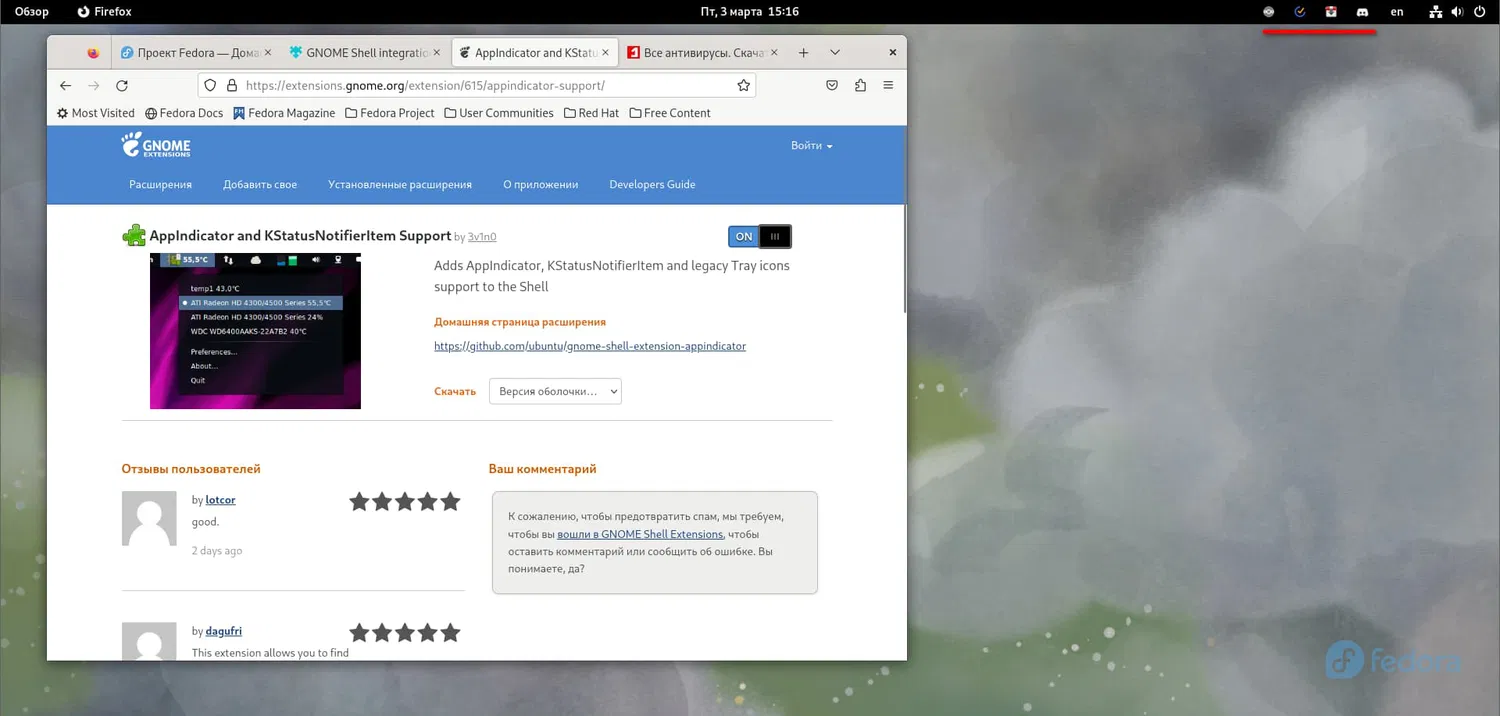The image size is (1500, 716).
Task: Open a new browser tab
Action: coord(803,53)
